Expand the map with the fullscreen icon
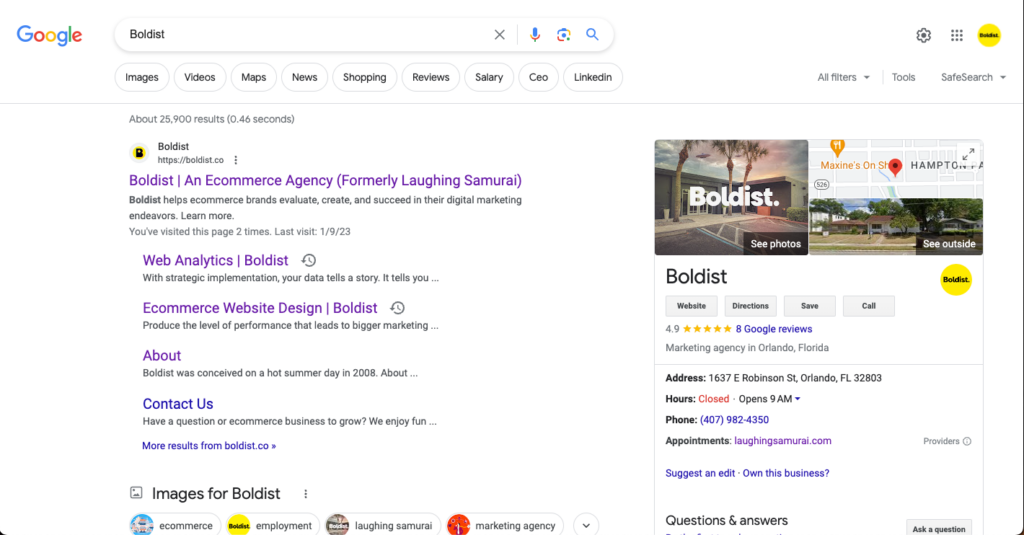Image resolution: width=1024 pixels, height=535 pixels. tap(967, 155)
